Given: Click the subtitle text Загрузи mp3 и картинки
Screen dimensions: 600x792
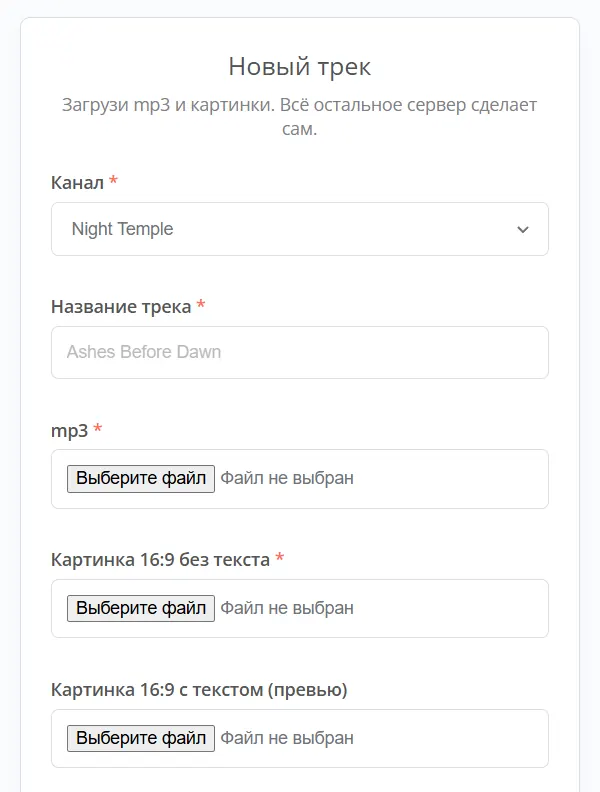Looking at the screenshot, I should pyautogui.click(x=168, y=105).
